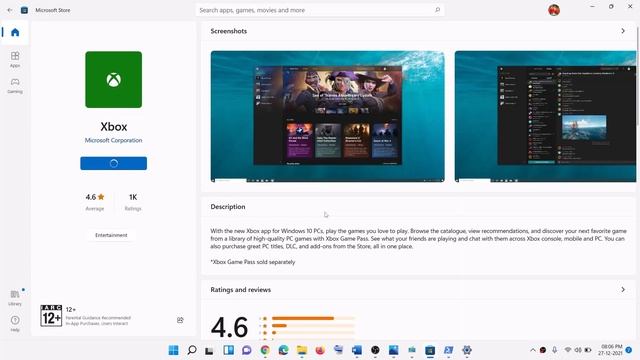Open the second Xbox screenshot thumbnail
This screenshot has width=640, height=360.
click(x=545, y=116)
